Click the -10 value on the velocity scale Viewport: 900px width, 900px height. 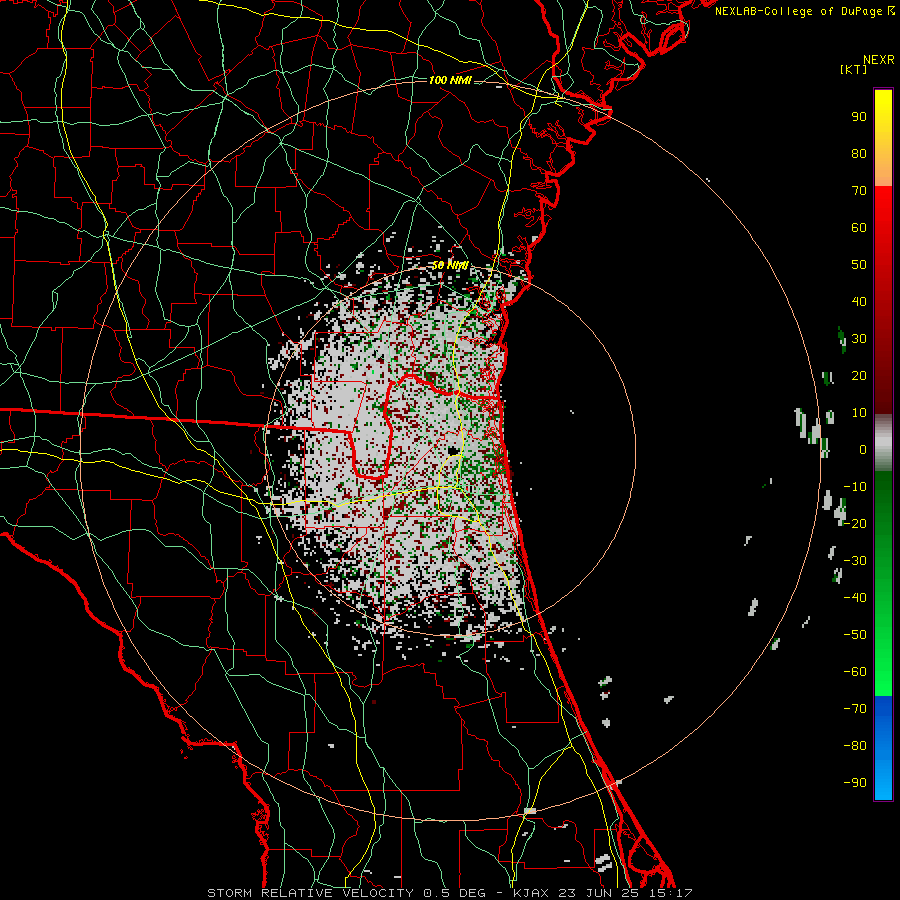[855, 487]
